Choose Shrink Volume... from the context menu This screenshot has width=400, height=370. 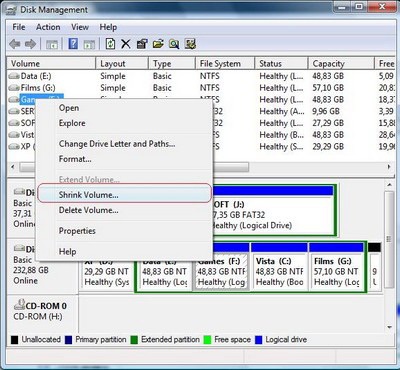[x=124, y=195]
